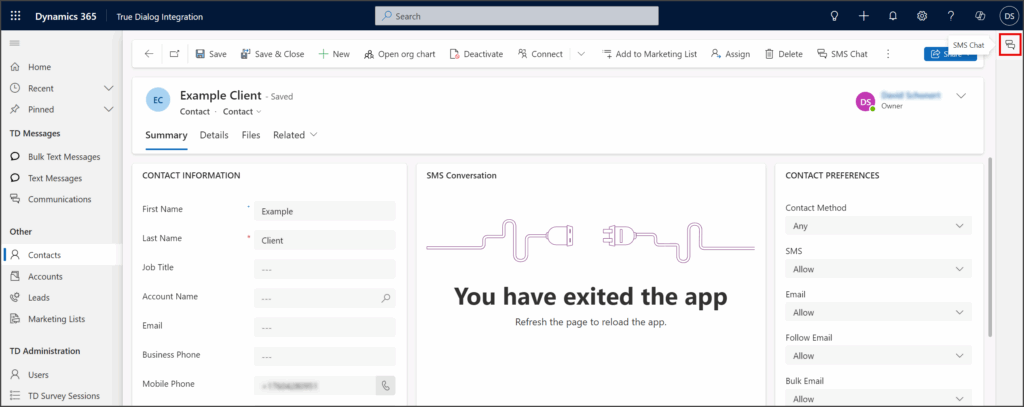
Task: Open the Follow Email dropdown
Action: [878, 355]
